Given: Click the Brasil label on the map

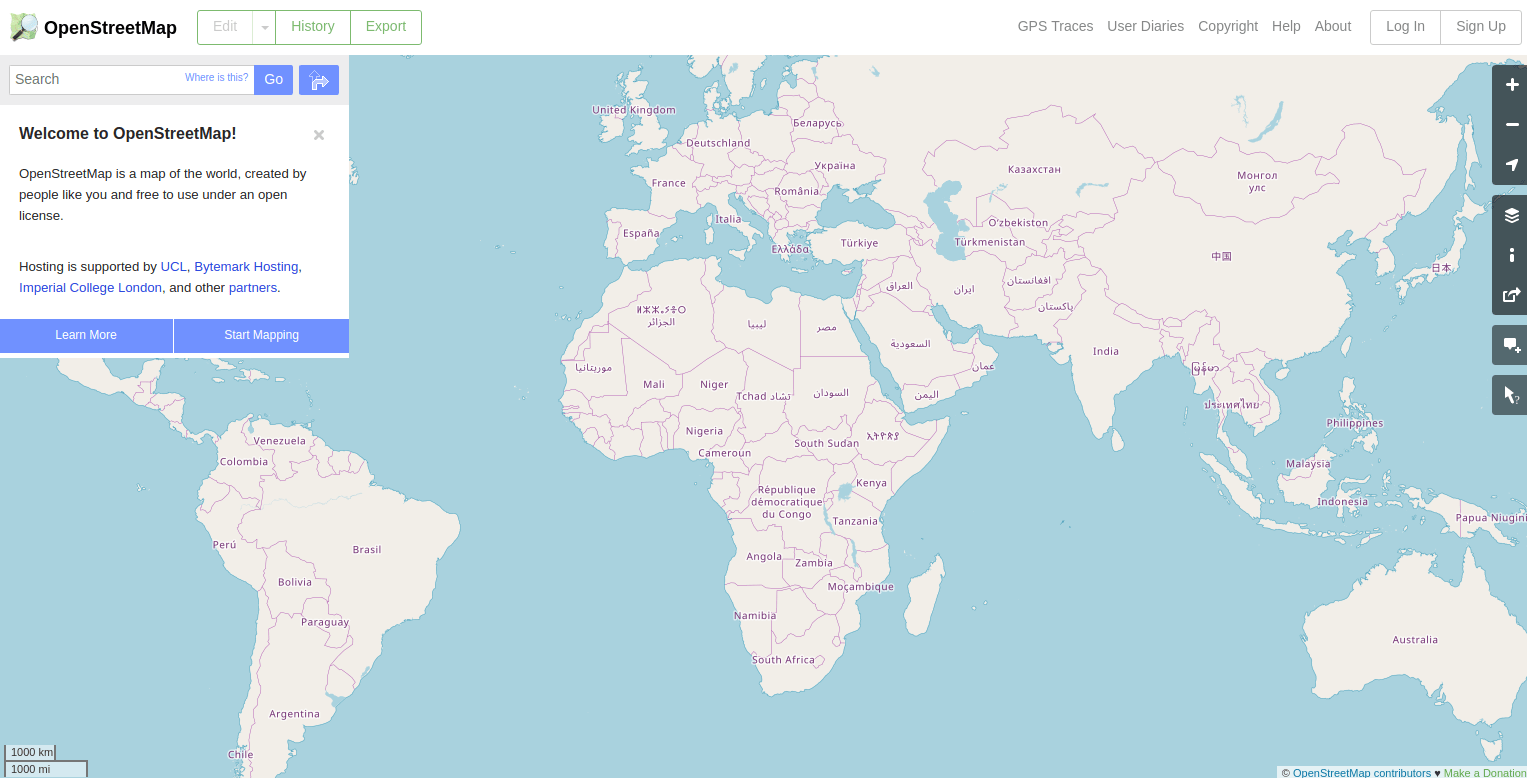Looking at the screenshot, I should pos(367,550).
